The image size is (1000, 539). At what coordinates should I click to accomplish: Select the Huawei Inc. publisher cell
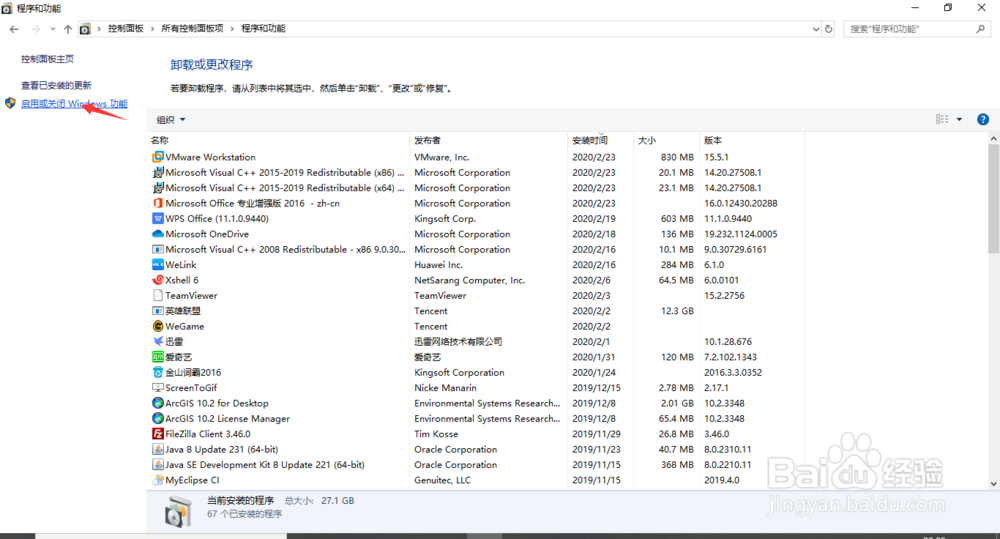click(x=438, y=264)
